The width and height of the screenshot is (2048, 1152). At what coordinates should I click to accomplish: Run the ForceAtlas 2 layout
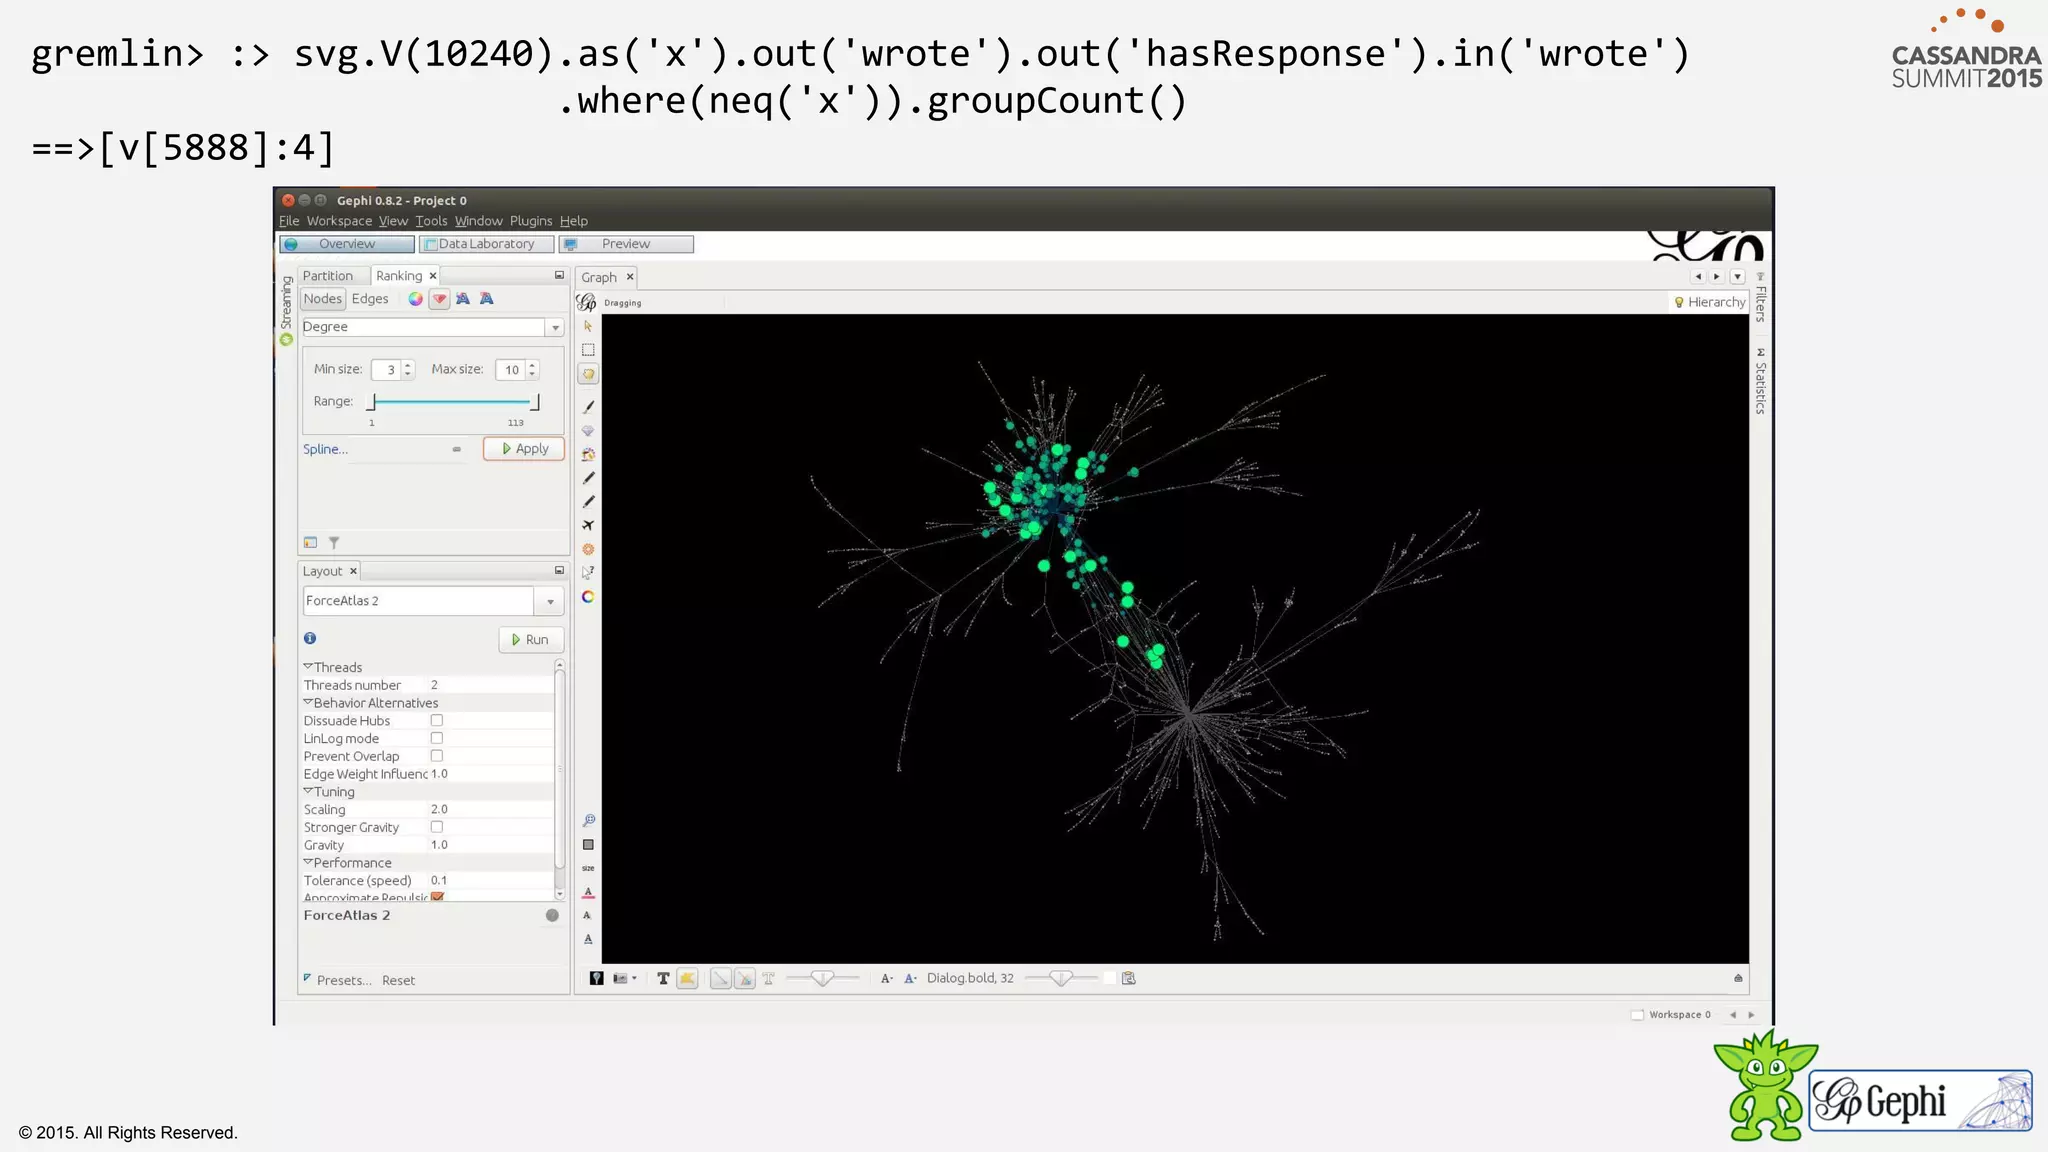pos(531,640)
